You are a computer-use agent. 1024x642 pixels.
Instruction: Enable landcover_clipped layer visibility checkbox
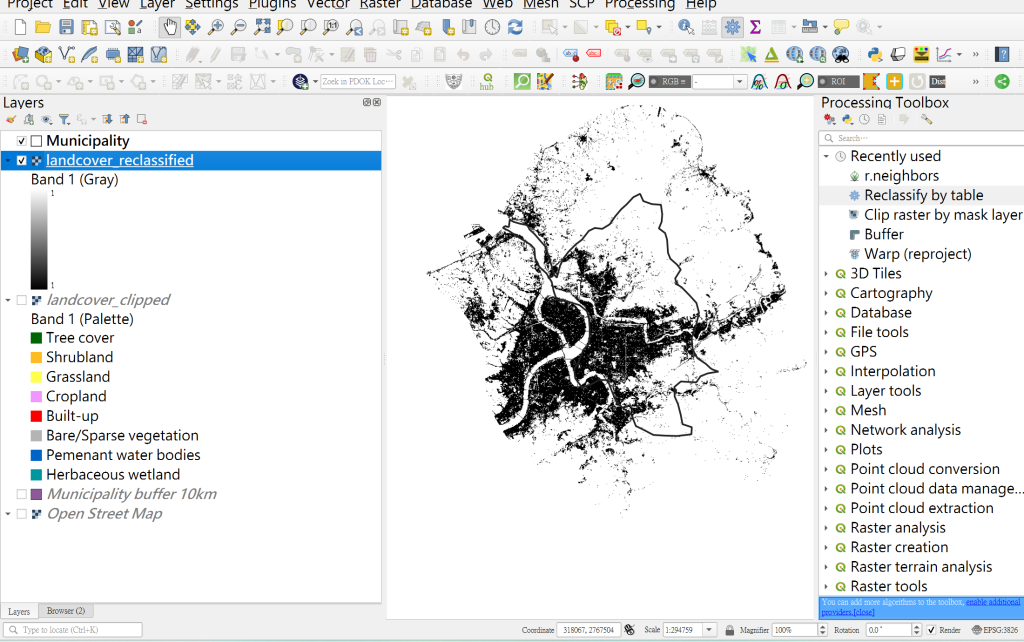[x=22, y=300]
